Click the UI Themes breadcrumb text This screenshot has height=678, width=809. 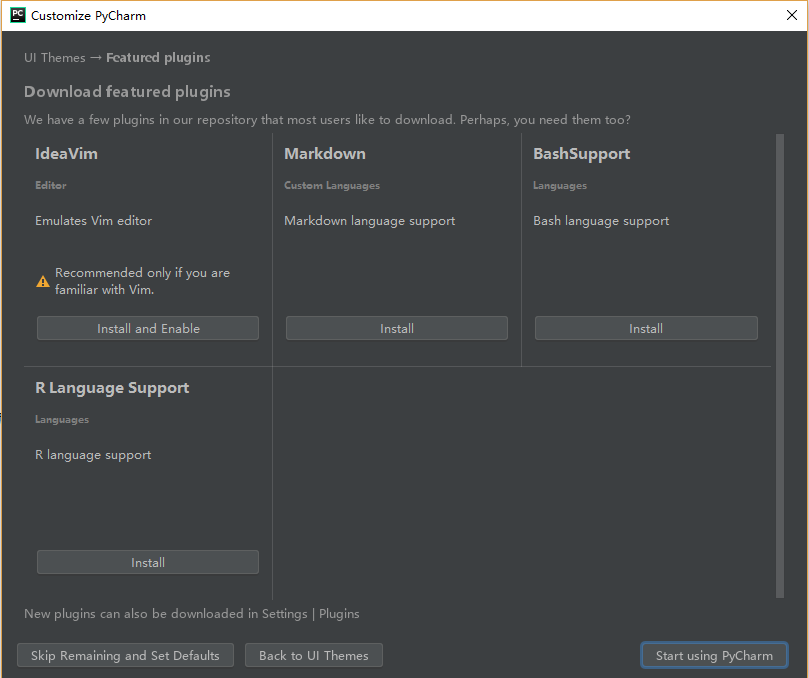55,57
